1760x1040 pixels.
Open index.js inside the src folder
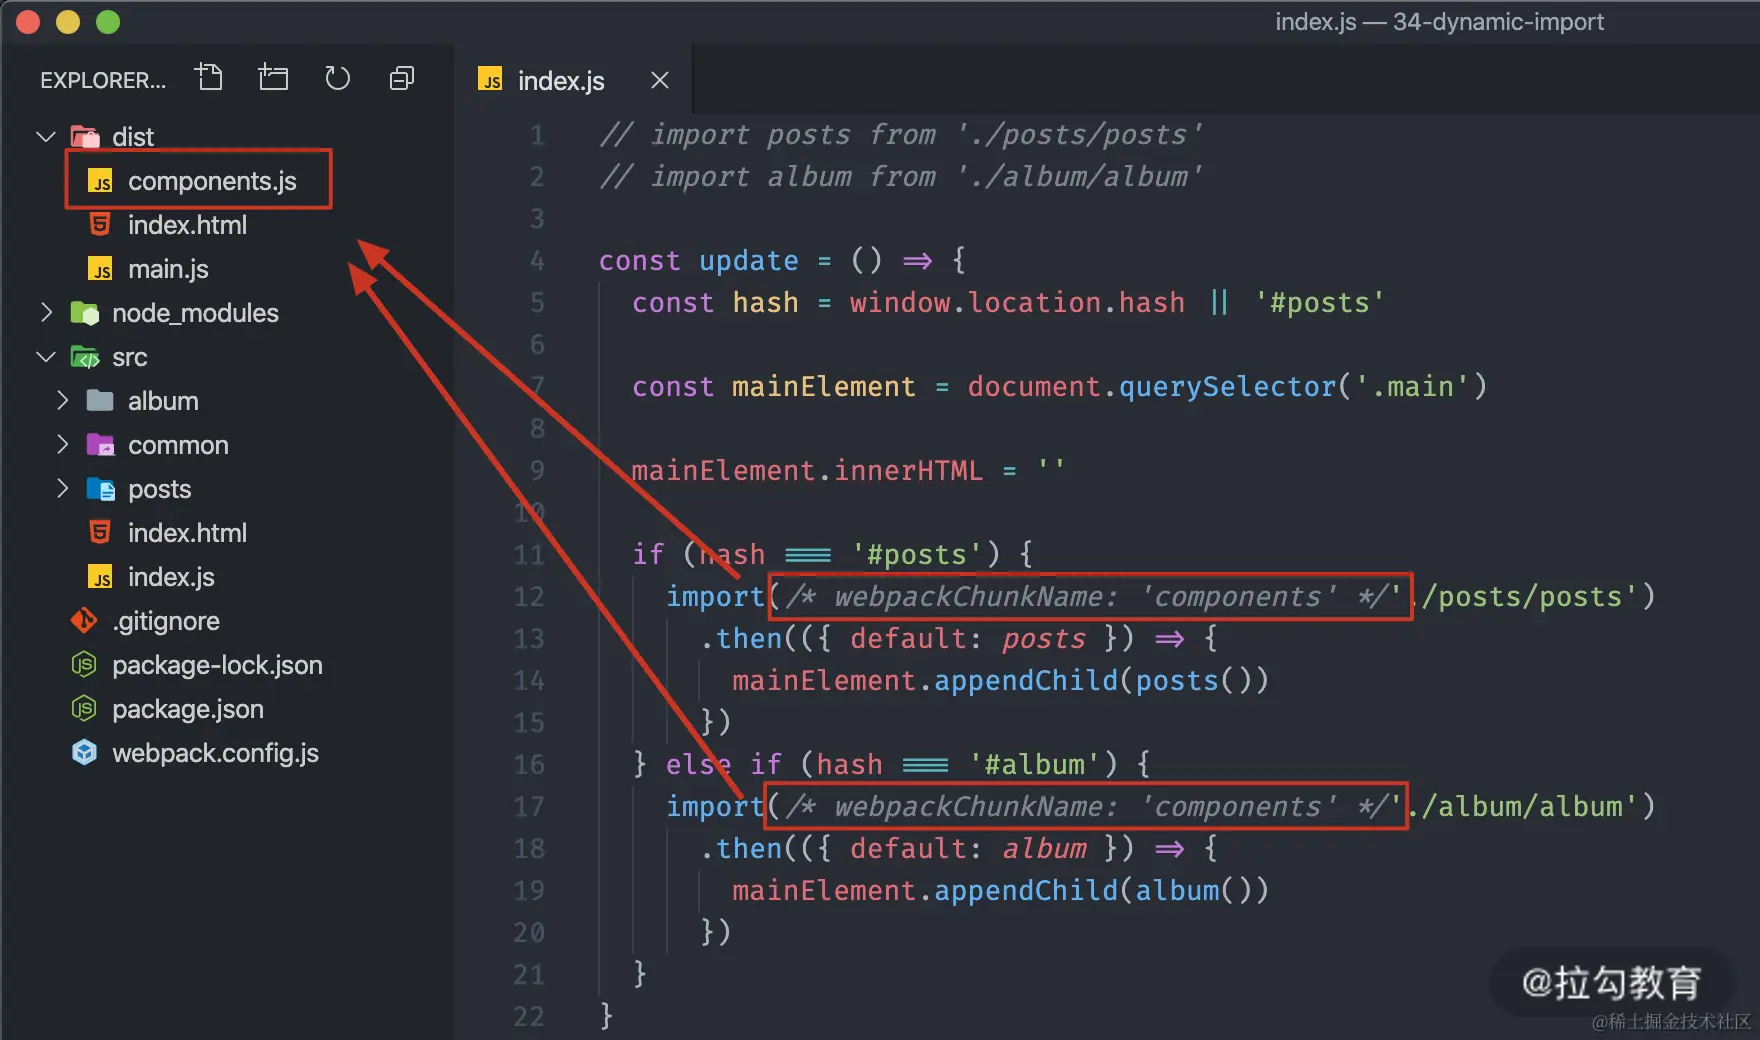171,577
